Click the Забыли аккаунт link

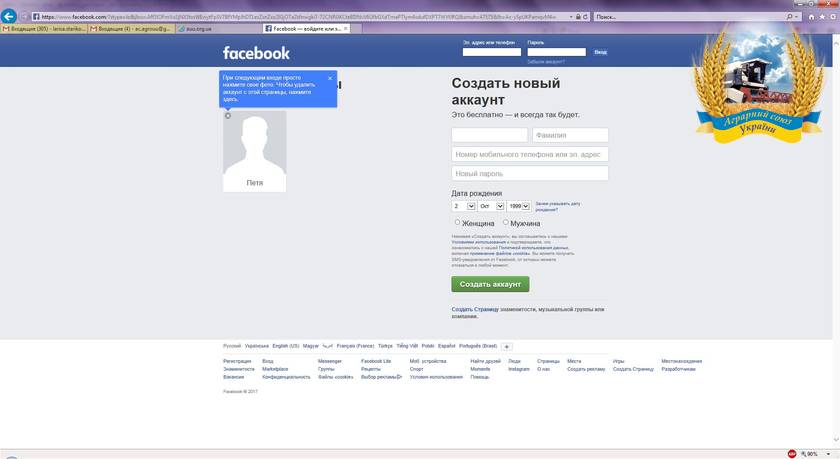(x=546, y=62)
